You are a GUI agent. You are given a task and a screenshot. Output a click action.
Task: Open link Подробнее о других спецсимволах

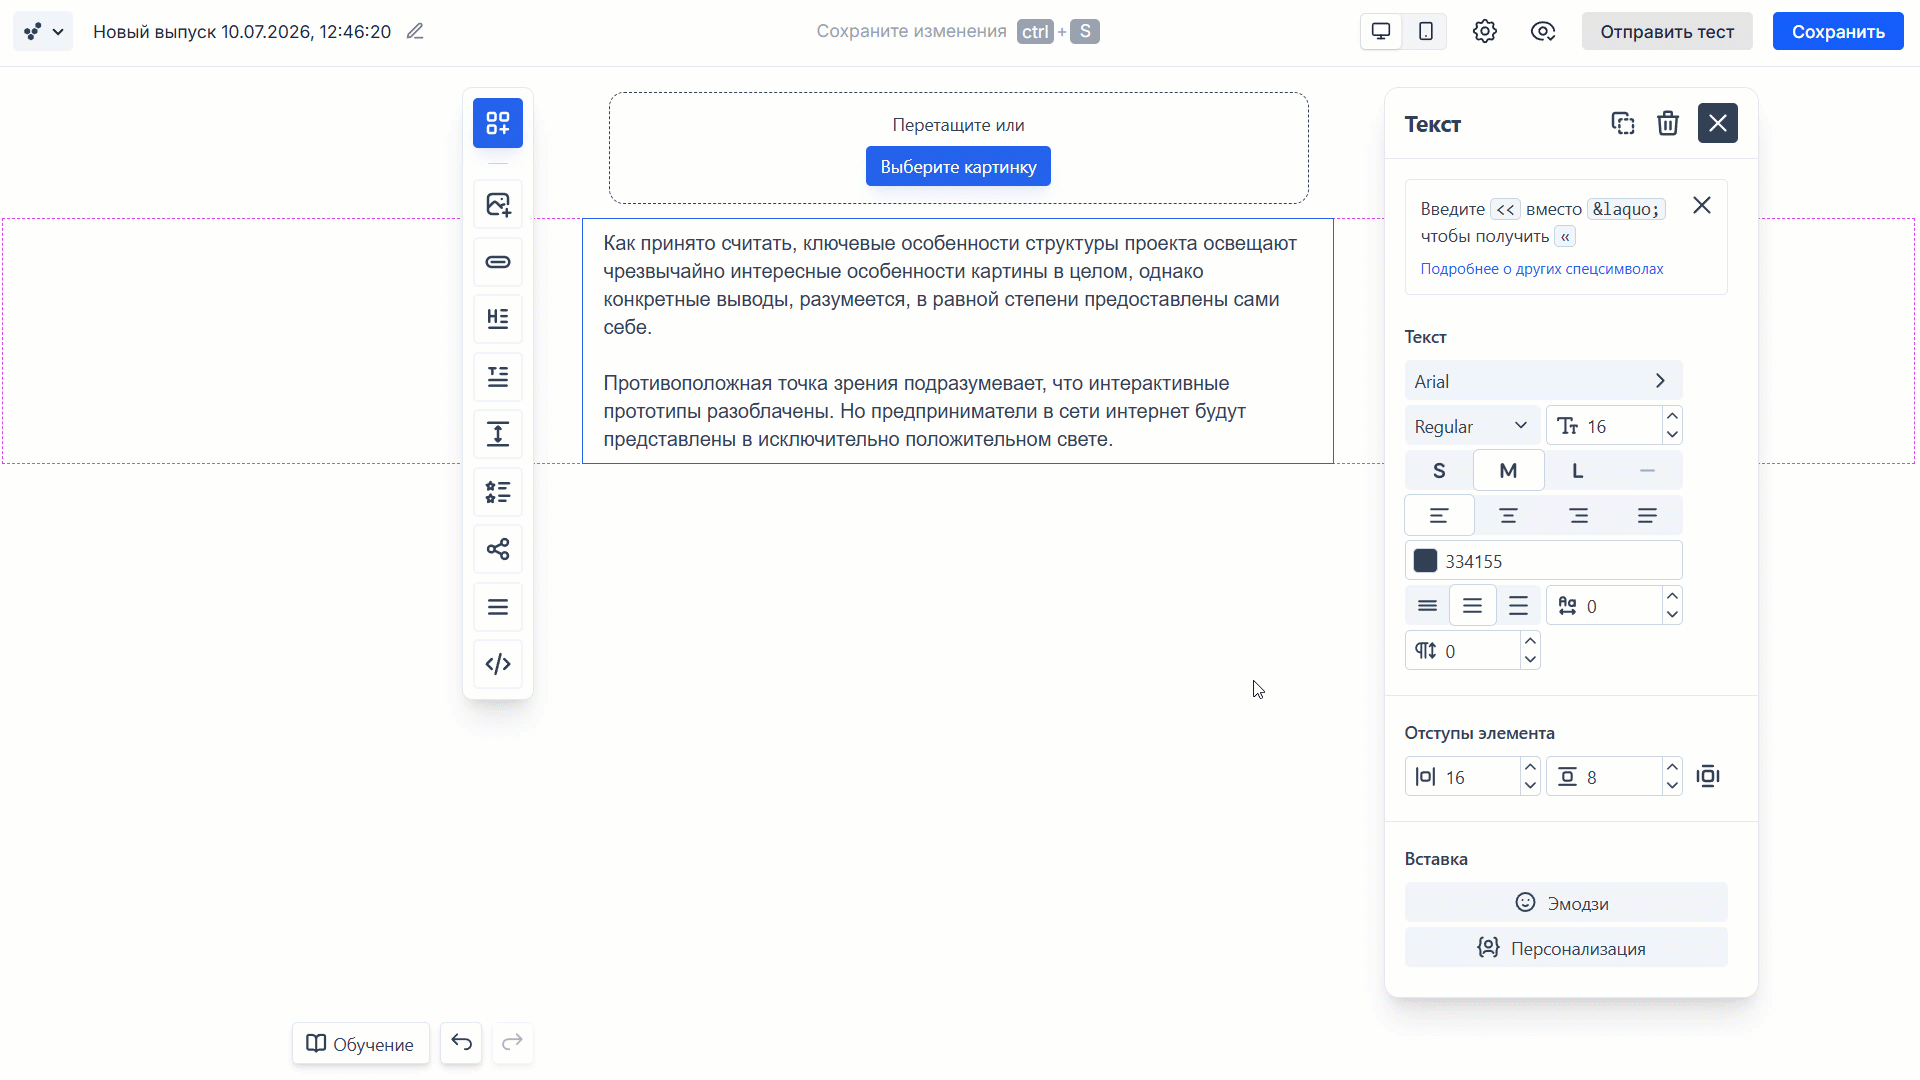point(1542,269)
